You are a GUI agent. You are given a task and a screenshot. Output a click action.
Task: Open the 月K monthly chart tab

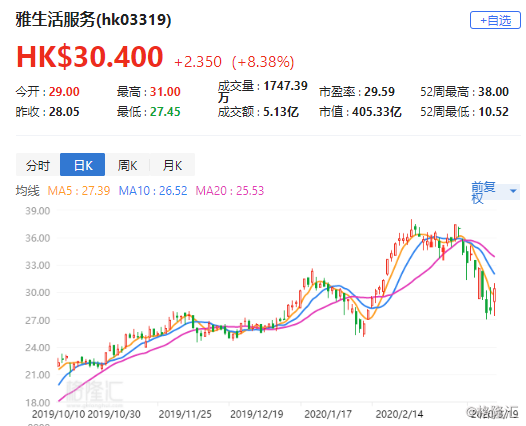point(172,165)
